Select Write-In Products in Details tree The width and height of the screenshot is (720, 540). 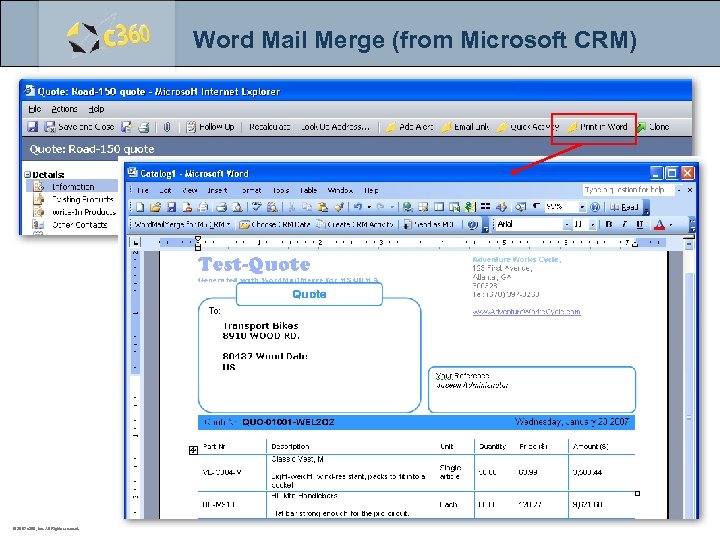pos(74,212)
